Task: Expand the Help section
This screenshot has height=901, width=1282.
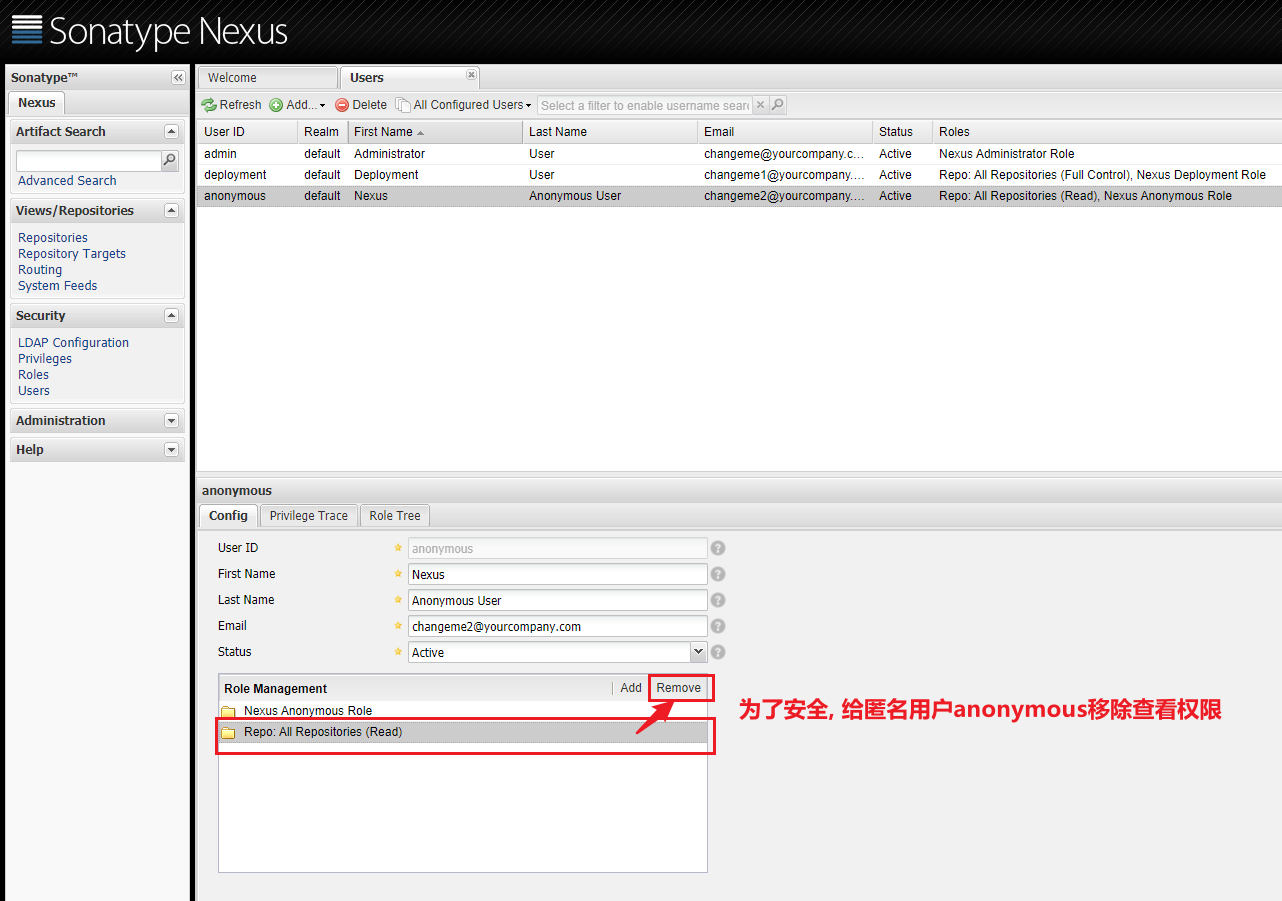Action: coord(171,450)
